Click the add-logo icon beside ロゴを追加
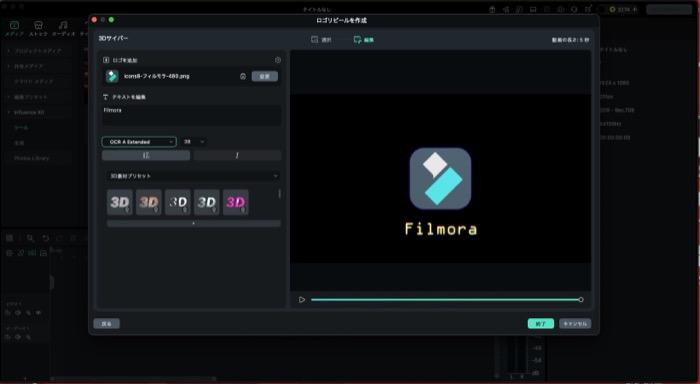The width and height of the screenshot is (700, 384). point(106,60)
